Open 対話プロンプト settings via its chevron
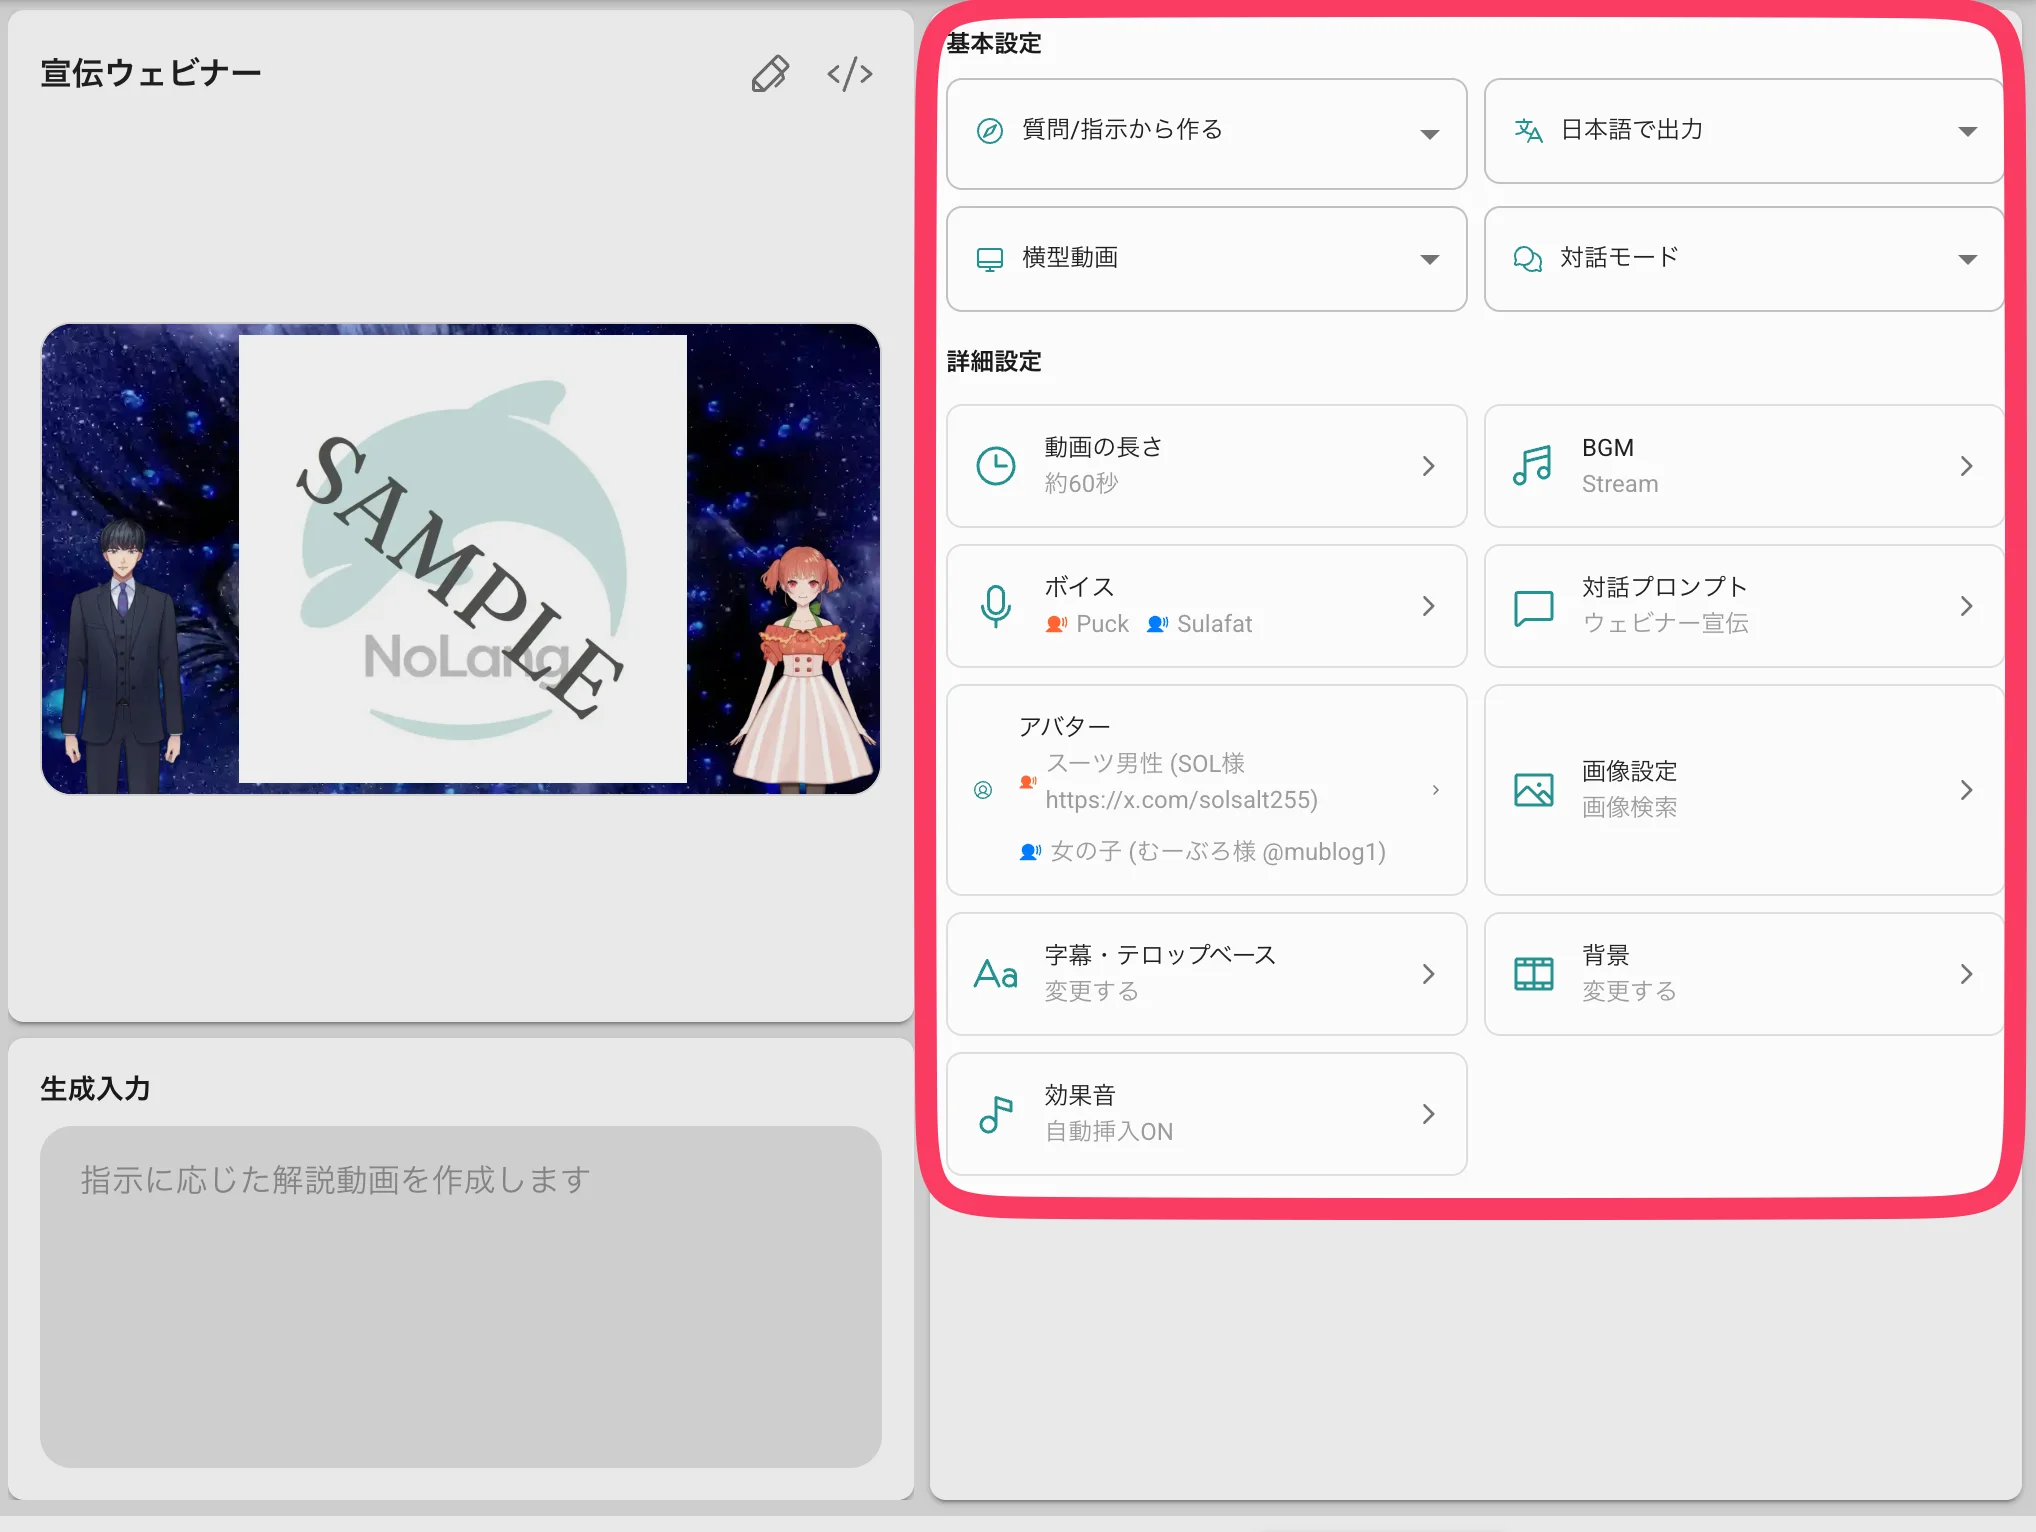 [x=1966, y=606]
